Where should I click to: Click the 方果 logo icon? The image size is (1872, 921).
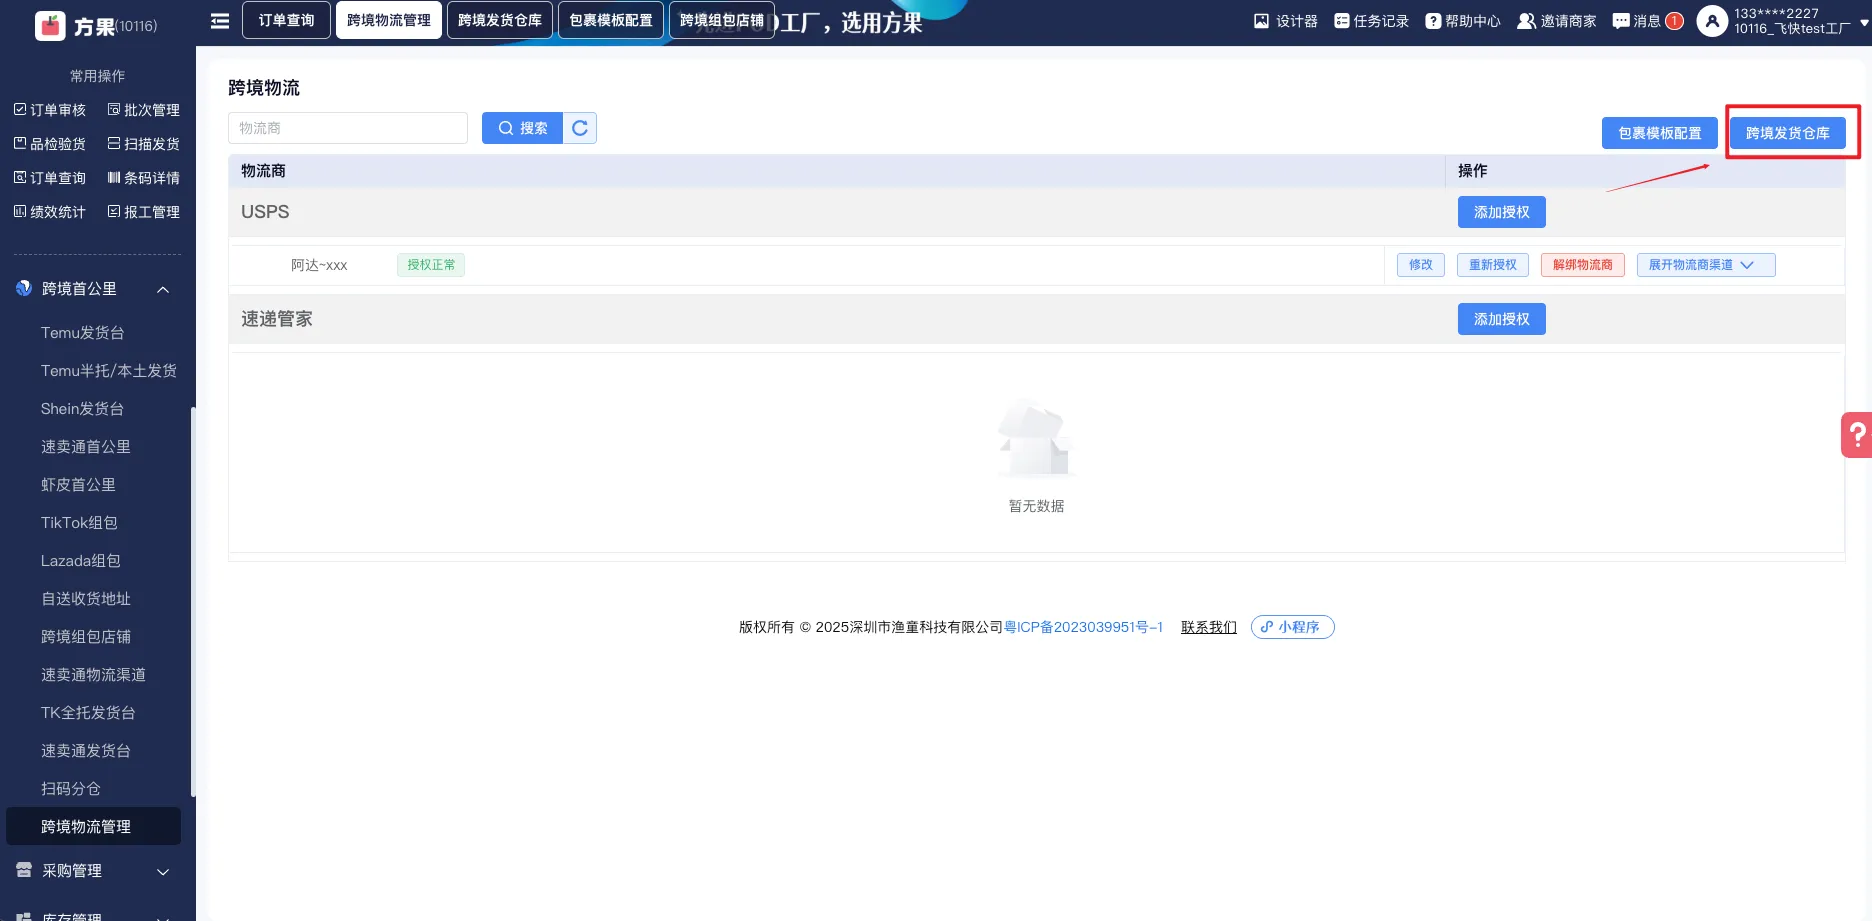point(50,26)
